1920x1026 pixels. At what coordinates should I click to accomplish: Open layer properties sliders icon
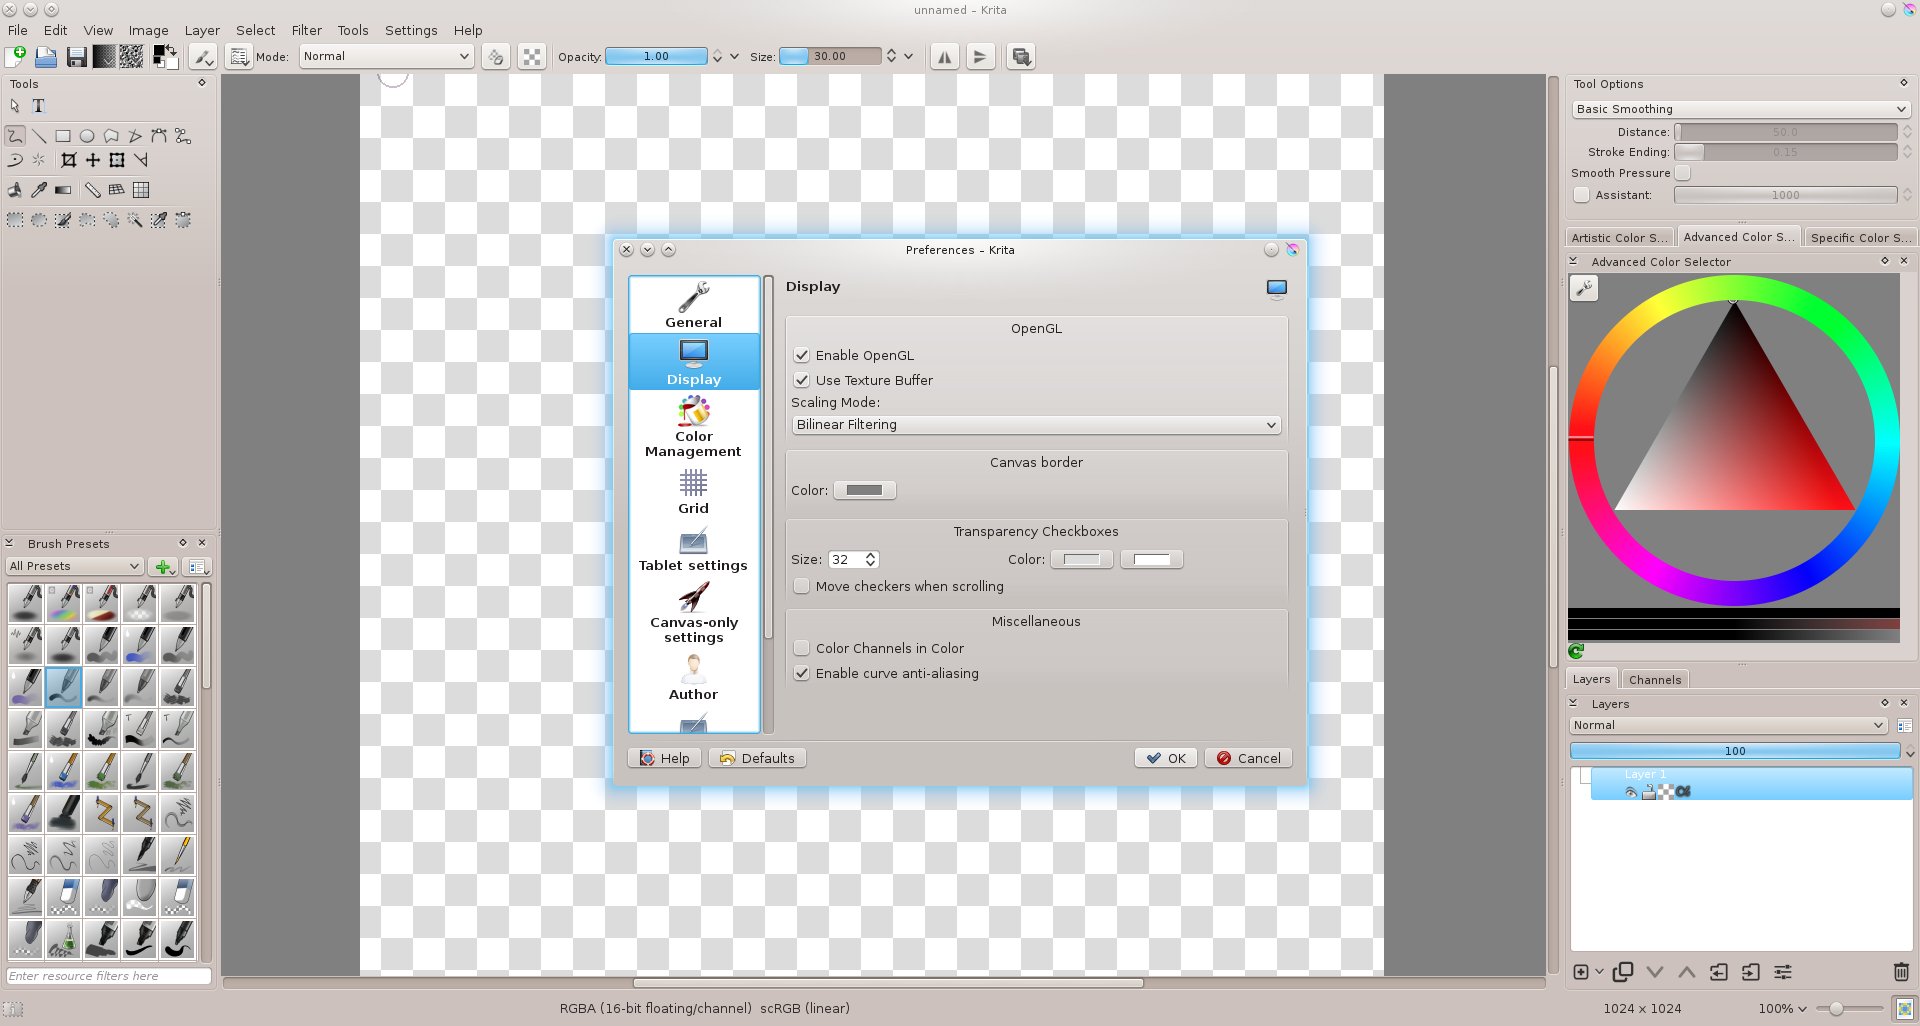(x=1783, y=972)
